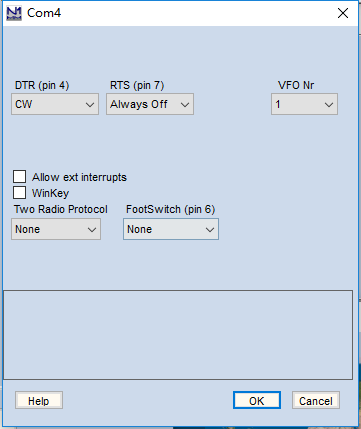Click the None value in FootSwitch combo

tap(139, 229)
